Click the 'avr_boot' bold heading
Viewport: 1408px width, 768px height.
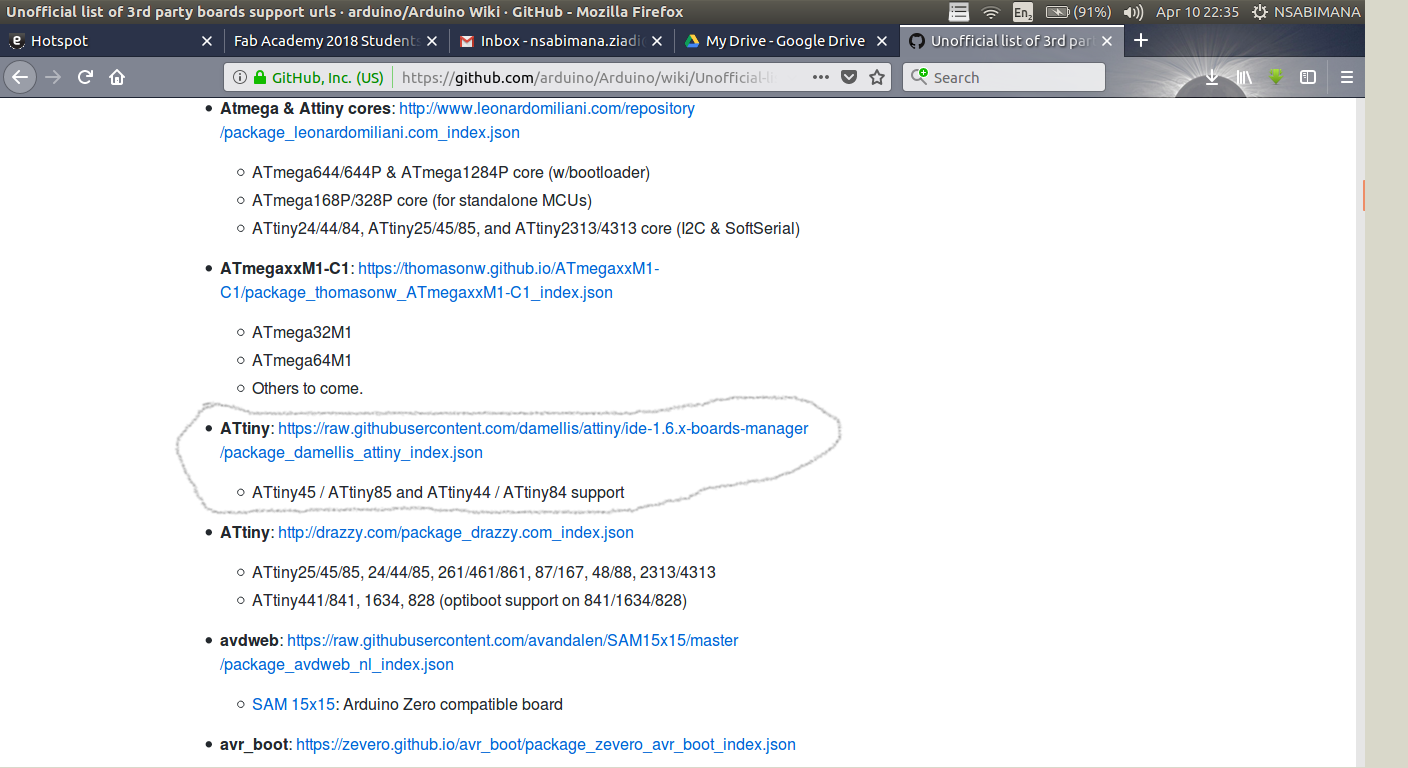coord(254,744)
